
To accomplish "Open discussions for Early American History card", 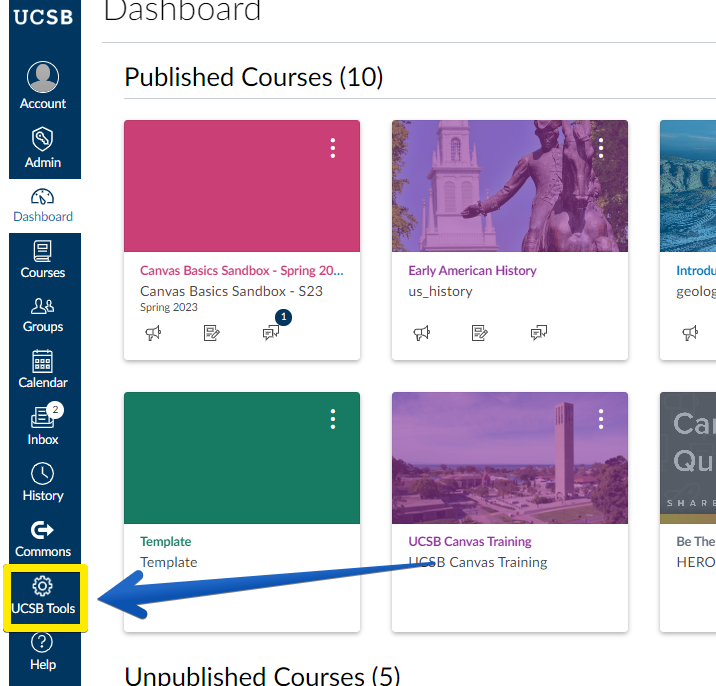I will (539, 333).
